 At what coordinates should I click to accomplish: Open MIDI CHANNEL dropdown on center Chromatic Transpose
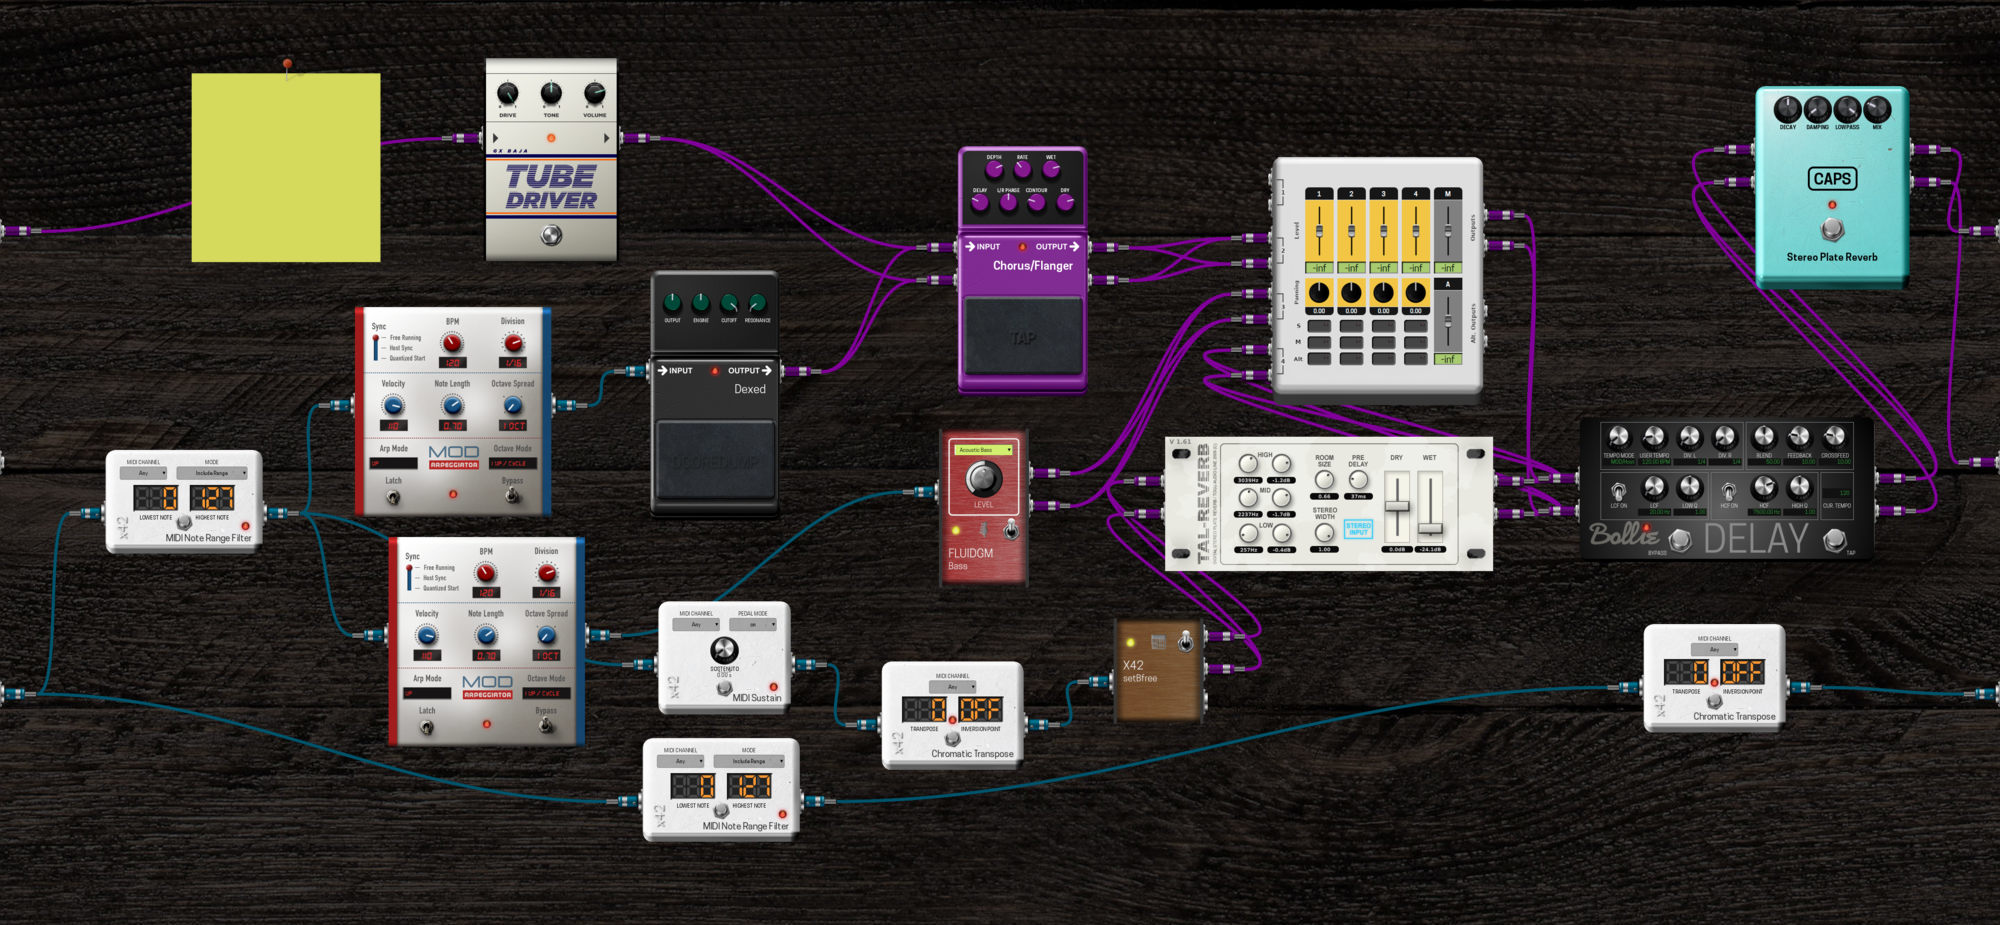953,687
